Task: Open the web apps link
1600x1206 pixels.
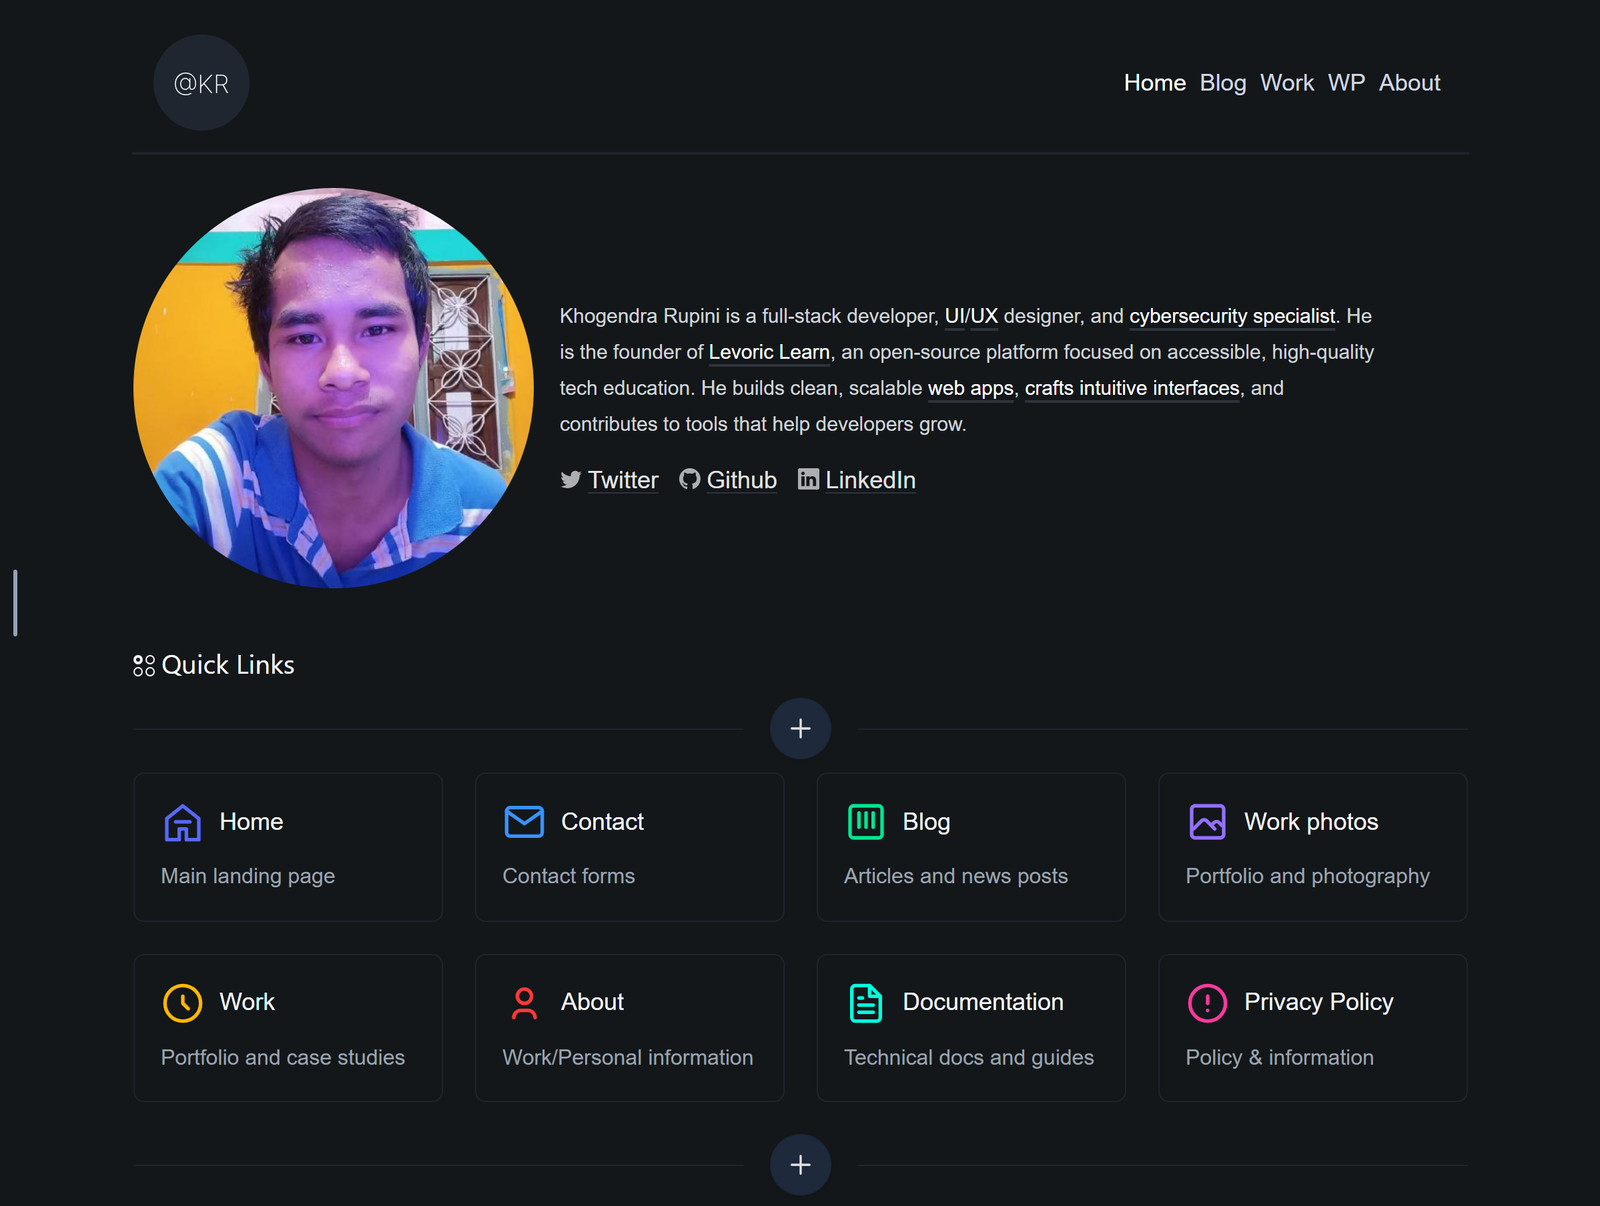Action: 970,388
